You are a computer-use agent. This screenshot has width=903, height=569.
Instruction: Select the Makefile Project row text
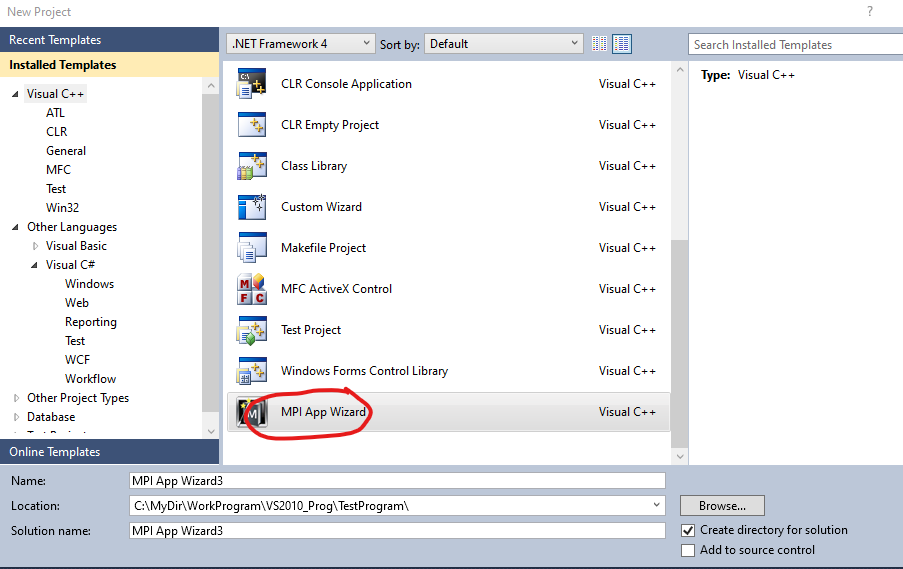(x=323, y=248)
